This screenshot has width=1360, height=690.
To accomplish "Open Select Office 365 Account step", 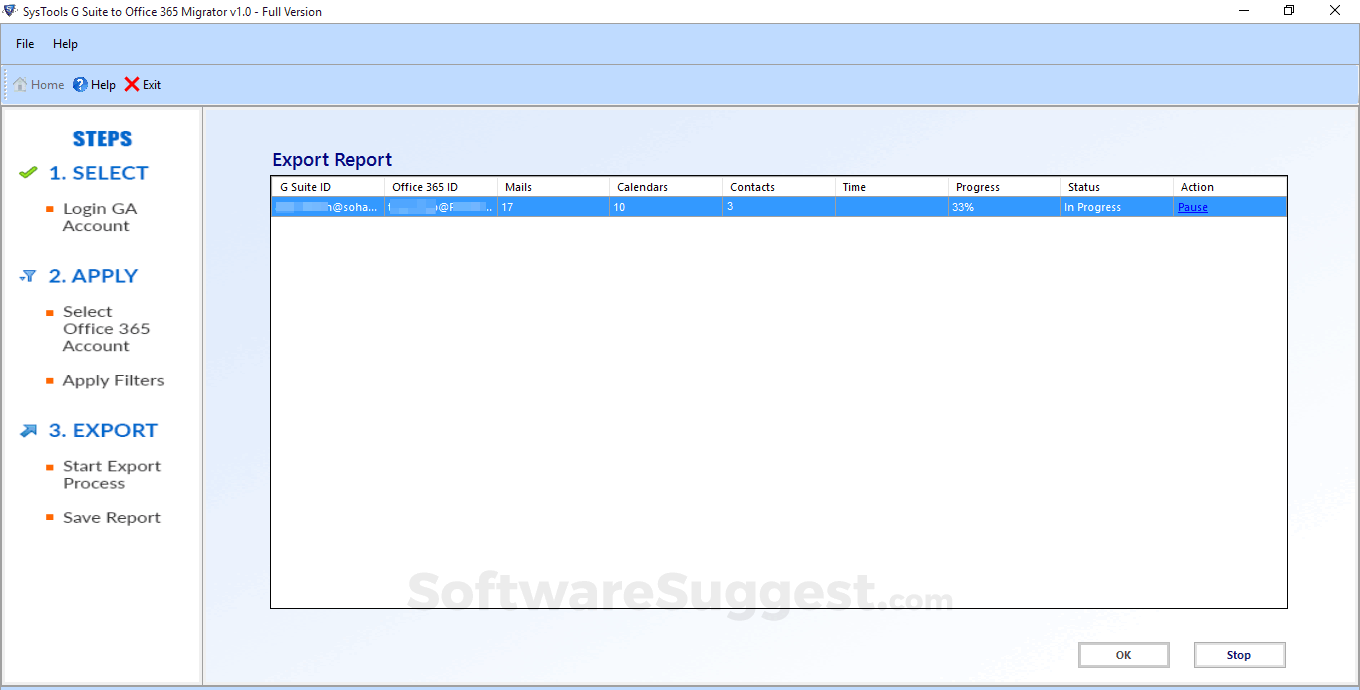I will pos(106,329).
